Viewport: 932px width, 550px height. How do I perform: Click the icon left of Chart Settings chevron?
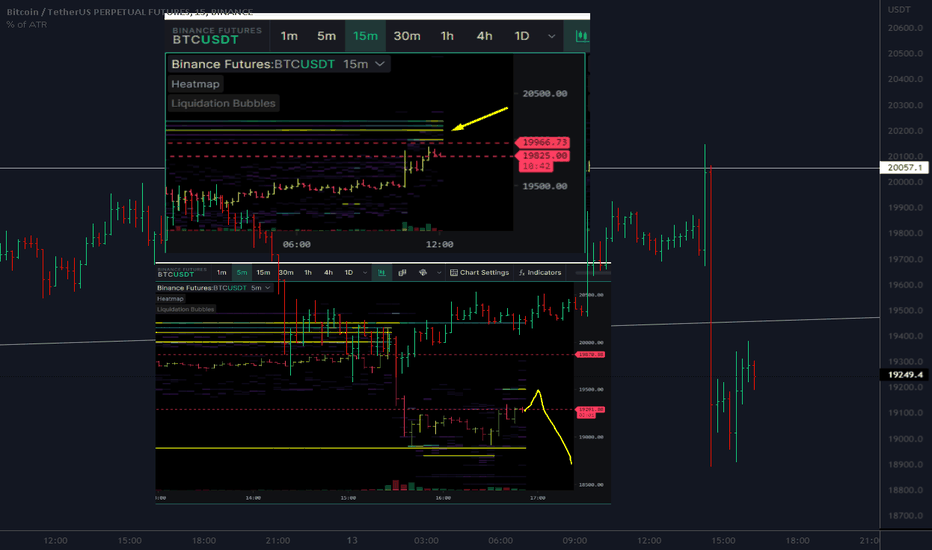point(423,272)
